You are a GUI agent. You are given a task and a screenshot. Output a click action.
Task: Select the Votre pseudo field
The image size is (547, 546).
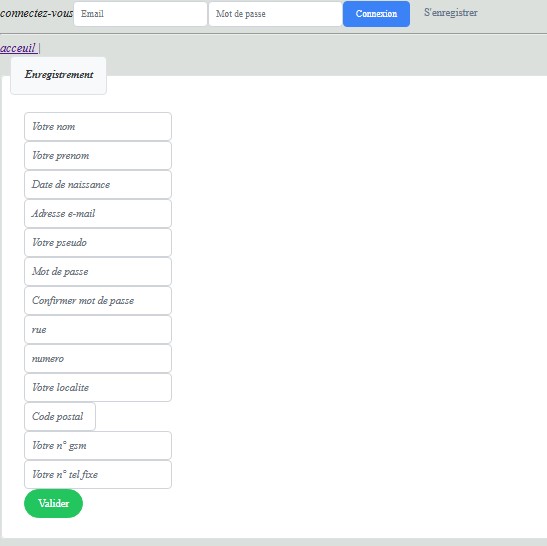click(98, 242)
